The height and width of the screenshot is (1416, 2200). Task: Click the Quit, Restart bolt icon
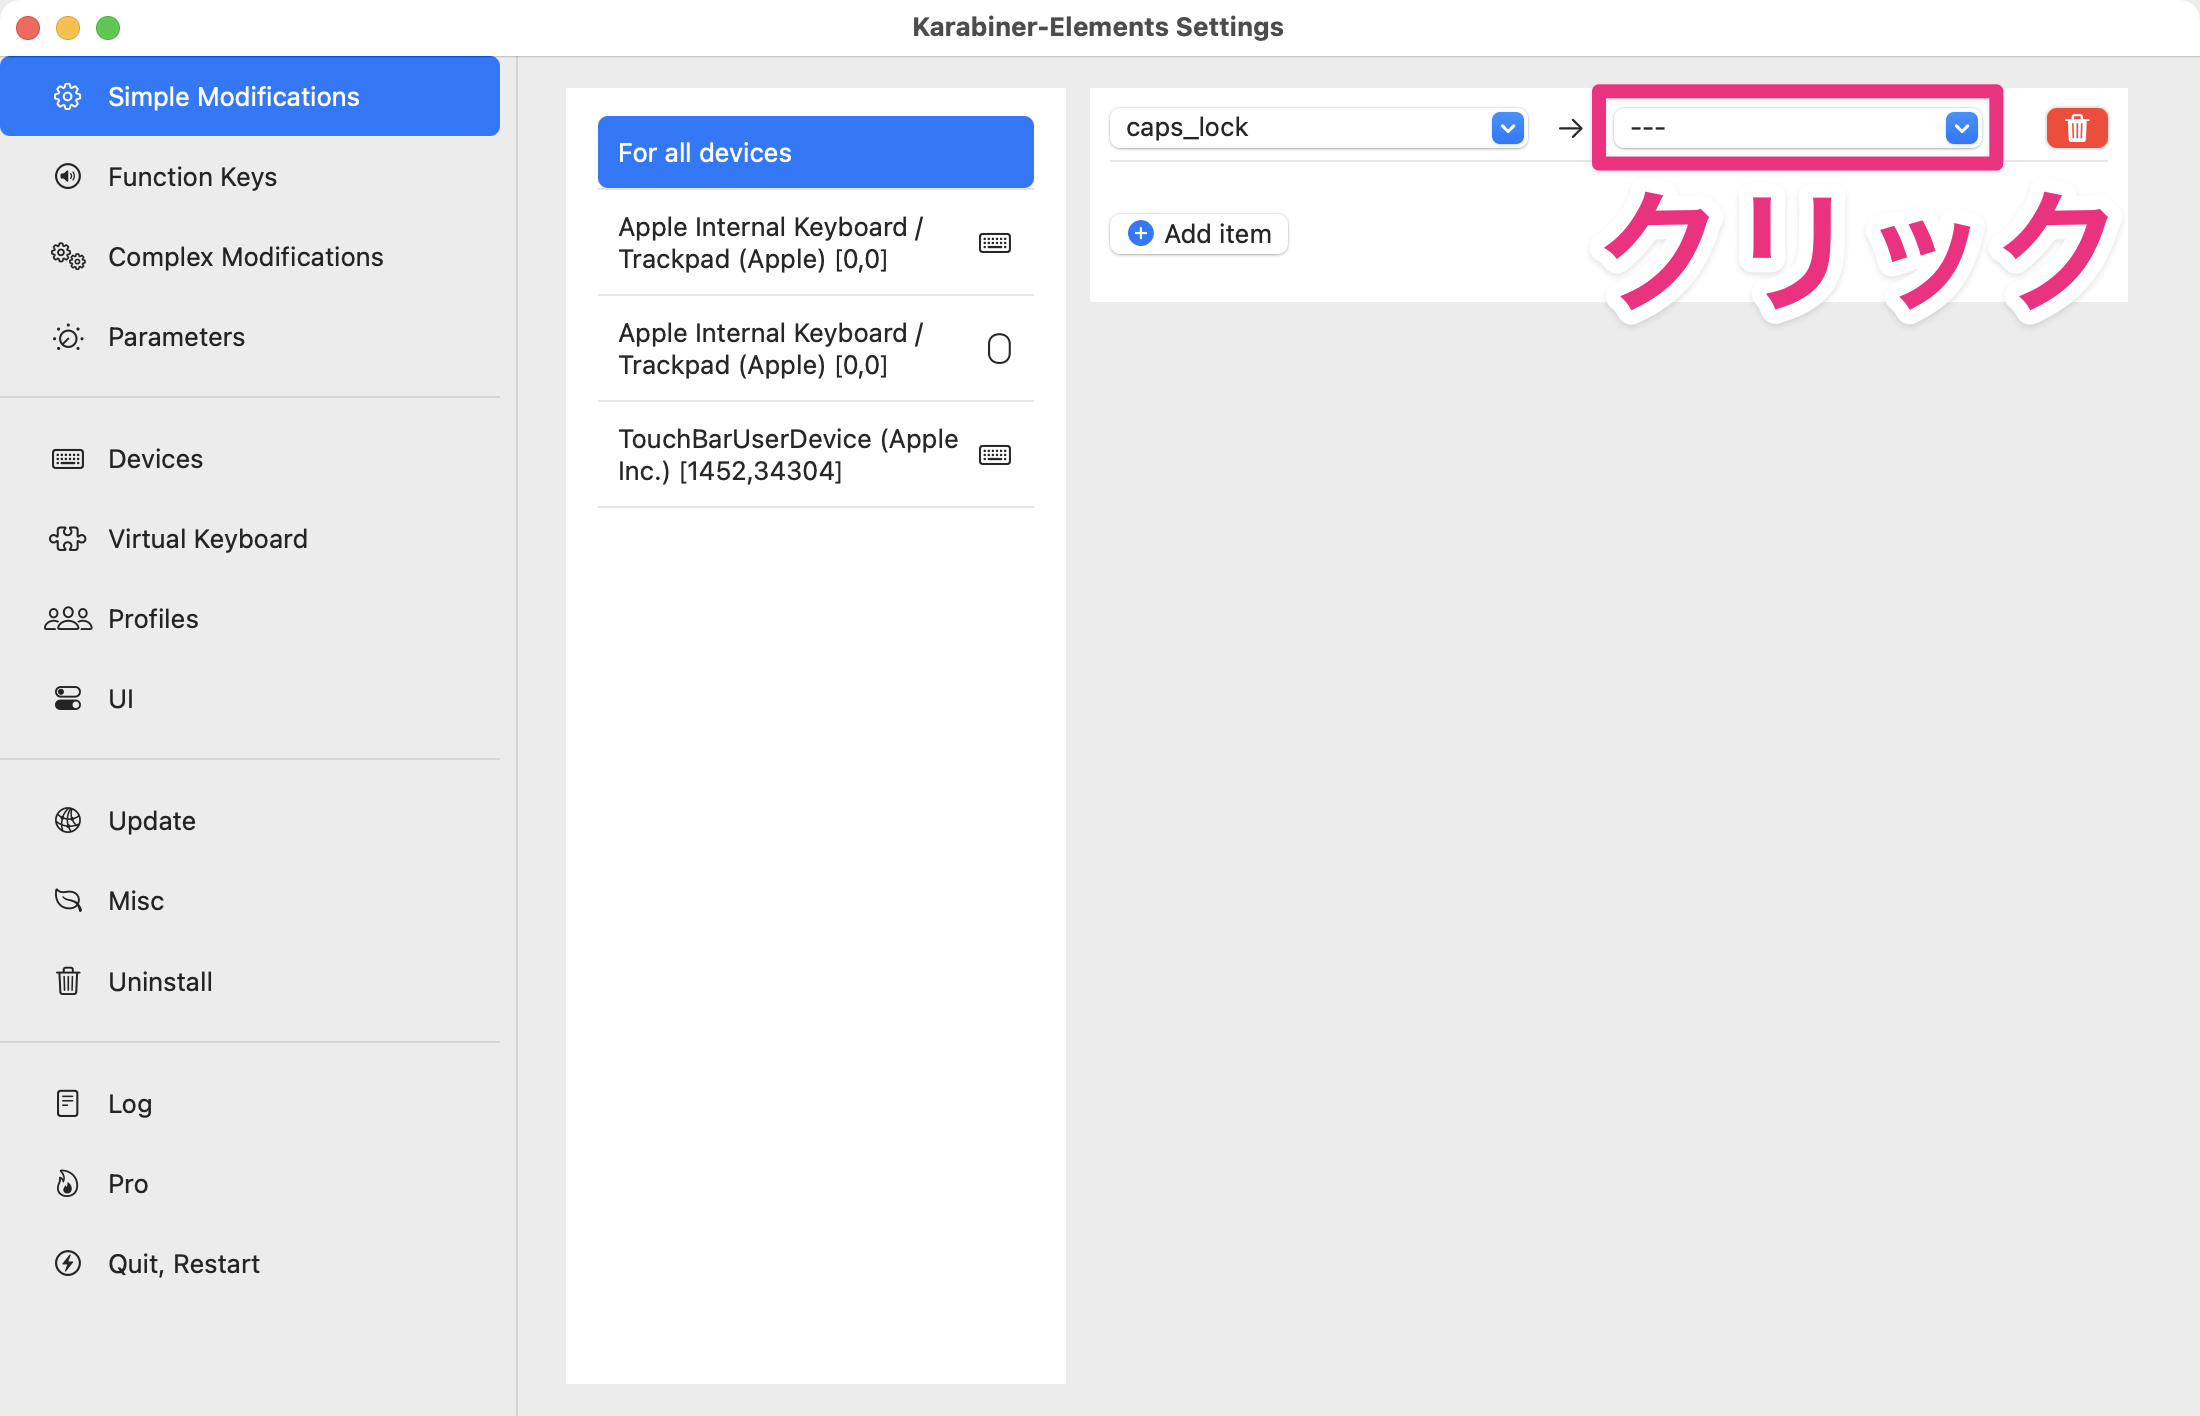click(68, 1264)
